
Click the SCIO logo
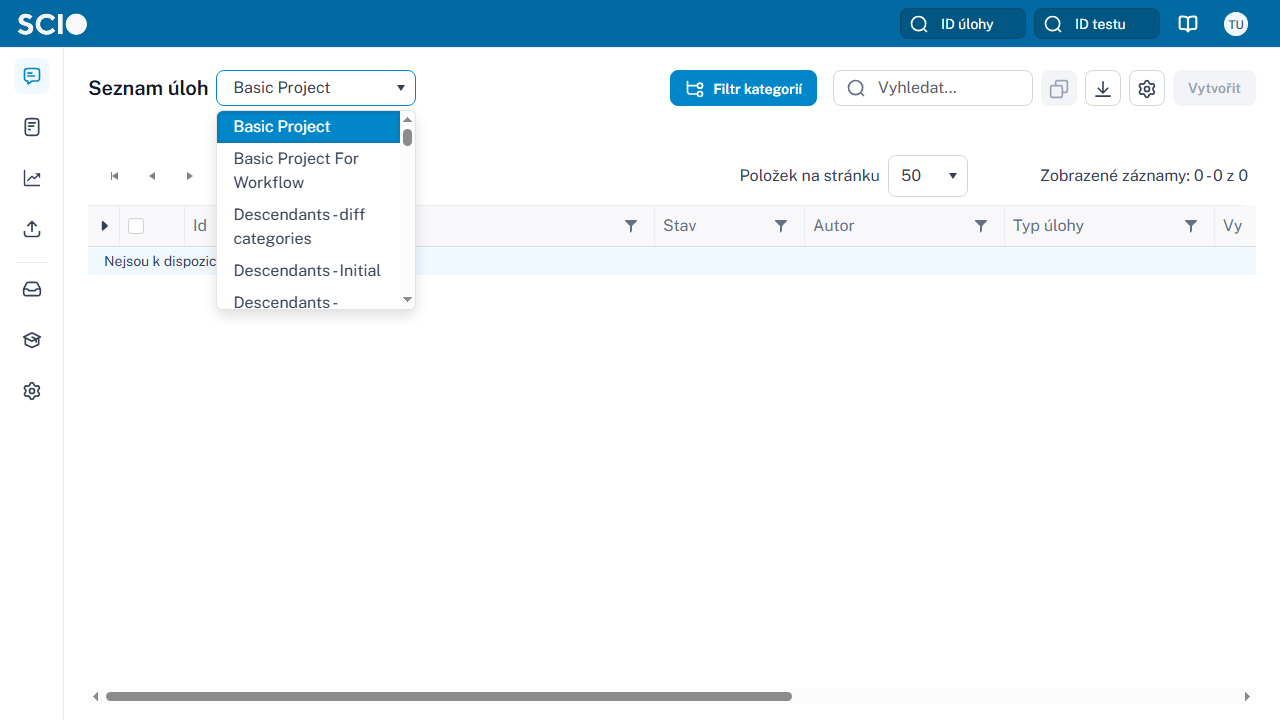(52, 24)
